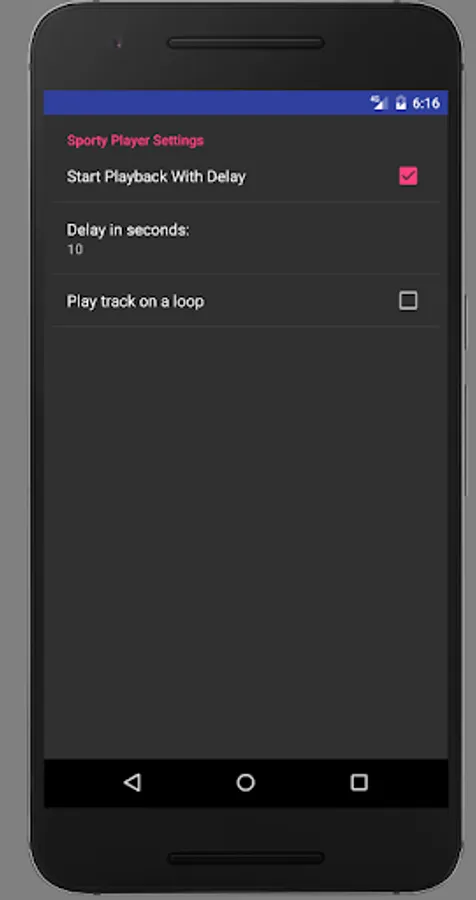
Task: Click the 6:16 clock in status bar
Action: point(426,103)
